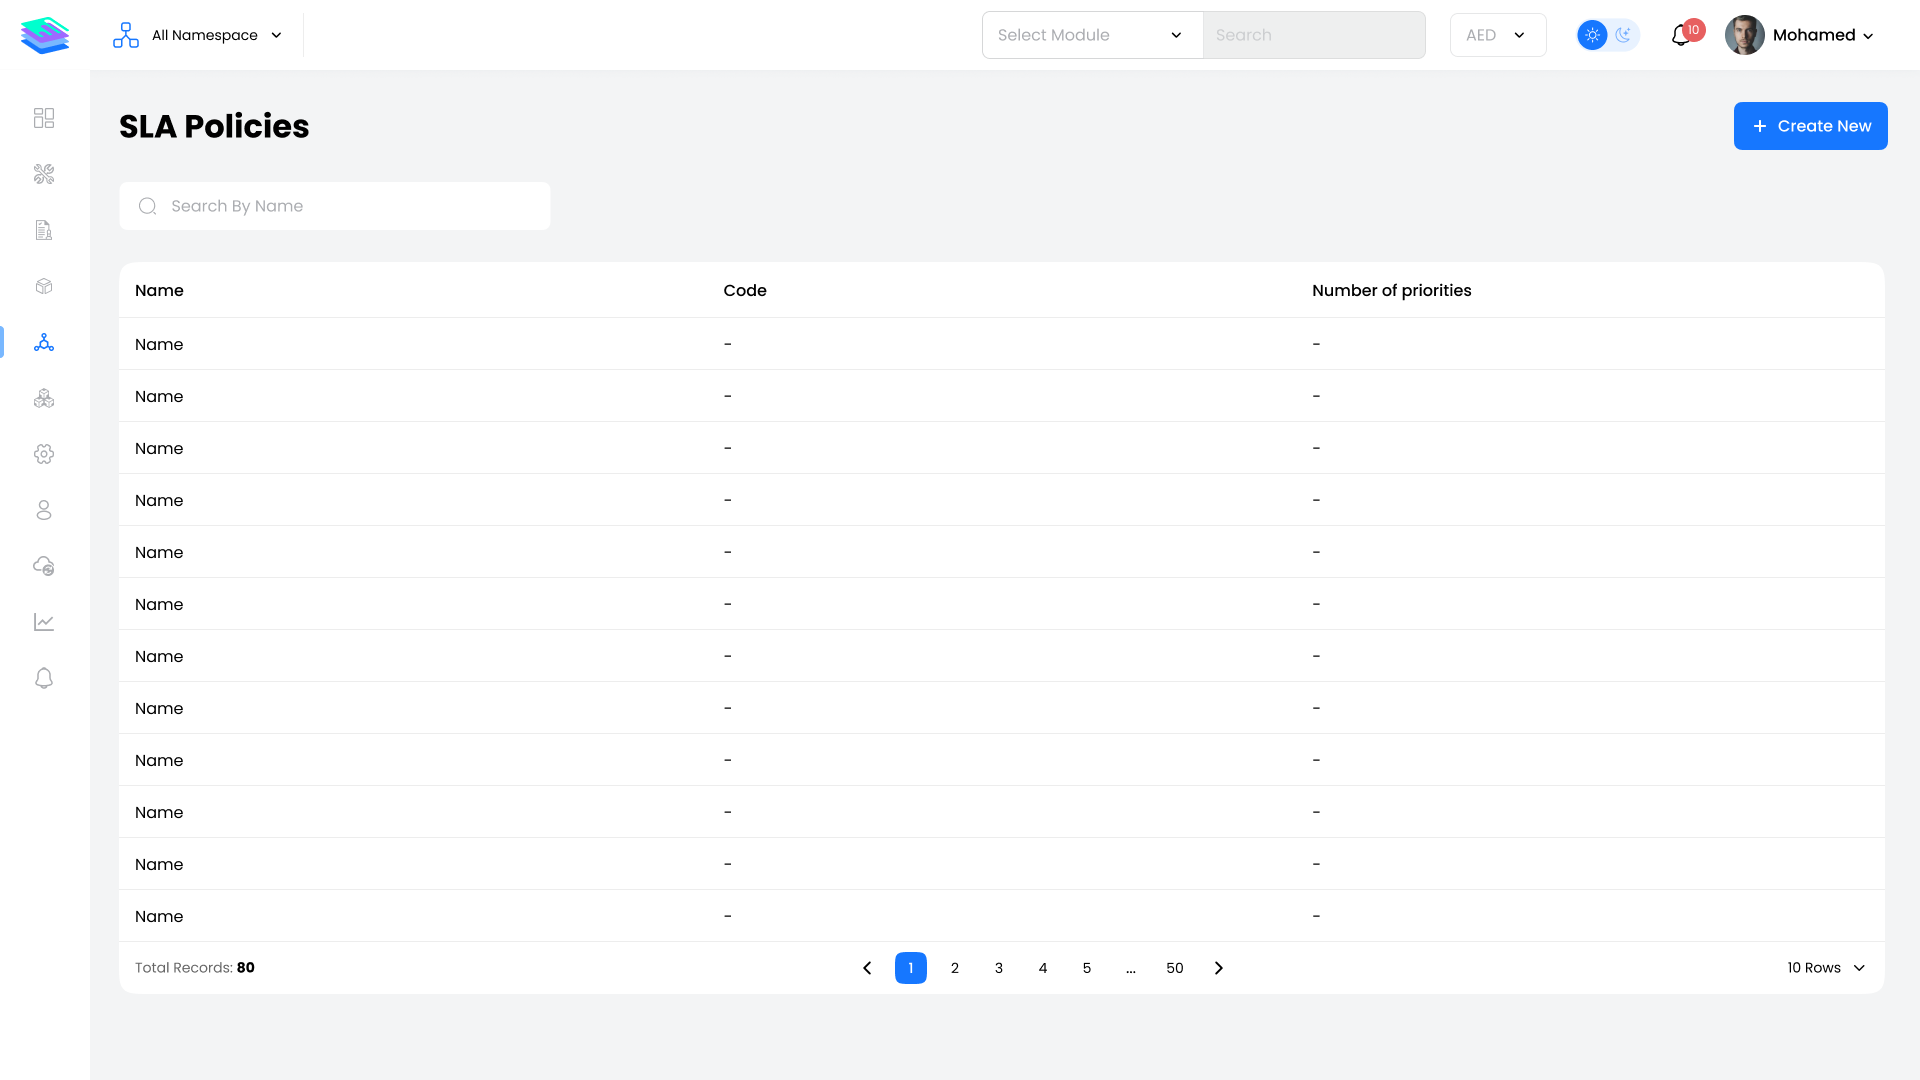Image resolution: width=1920 pixels, height=1080 pixels.
Task: Go to page 2
Action: click(955, 968)
